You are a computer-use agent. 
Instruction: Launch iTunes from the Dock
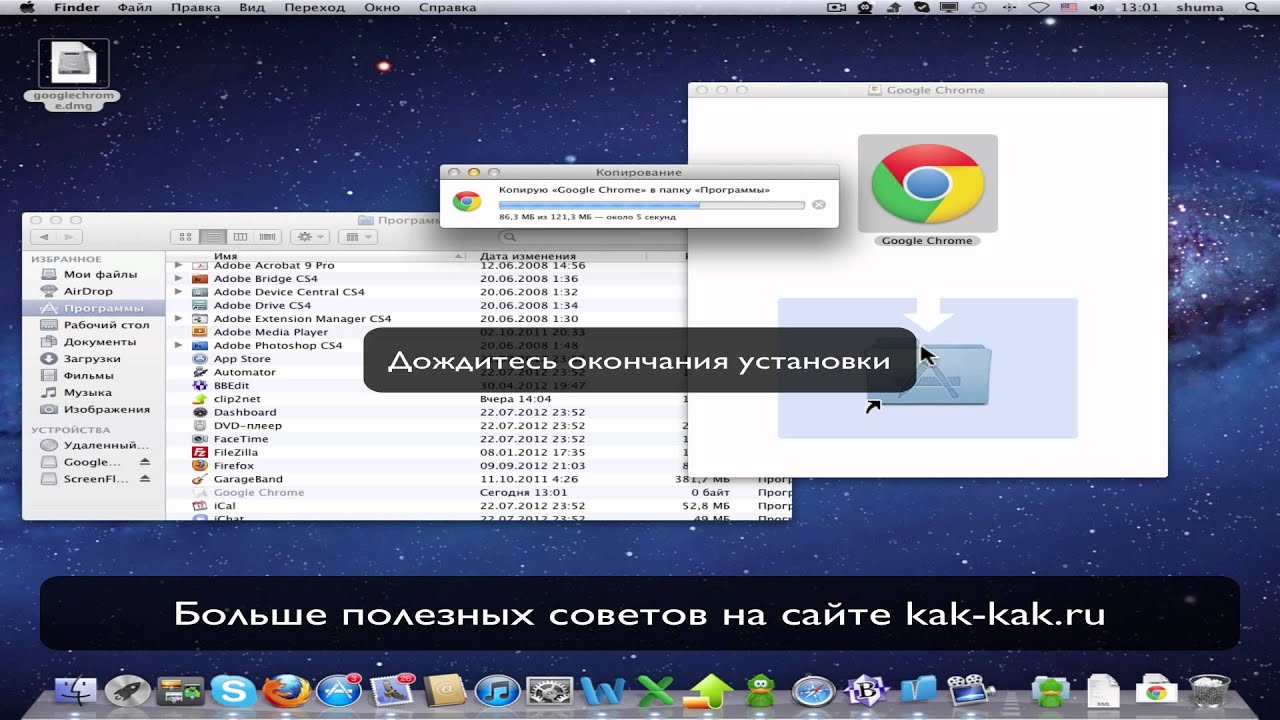pos(497,690)
